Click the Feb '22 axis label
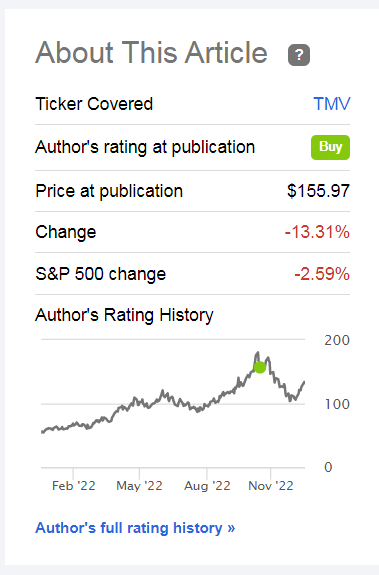Viewport: 379px width, 575px height. click(74, 486)
